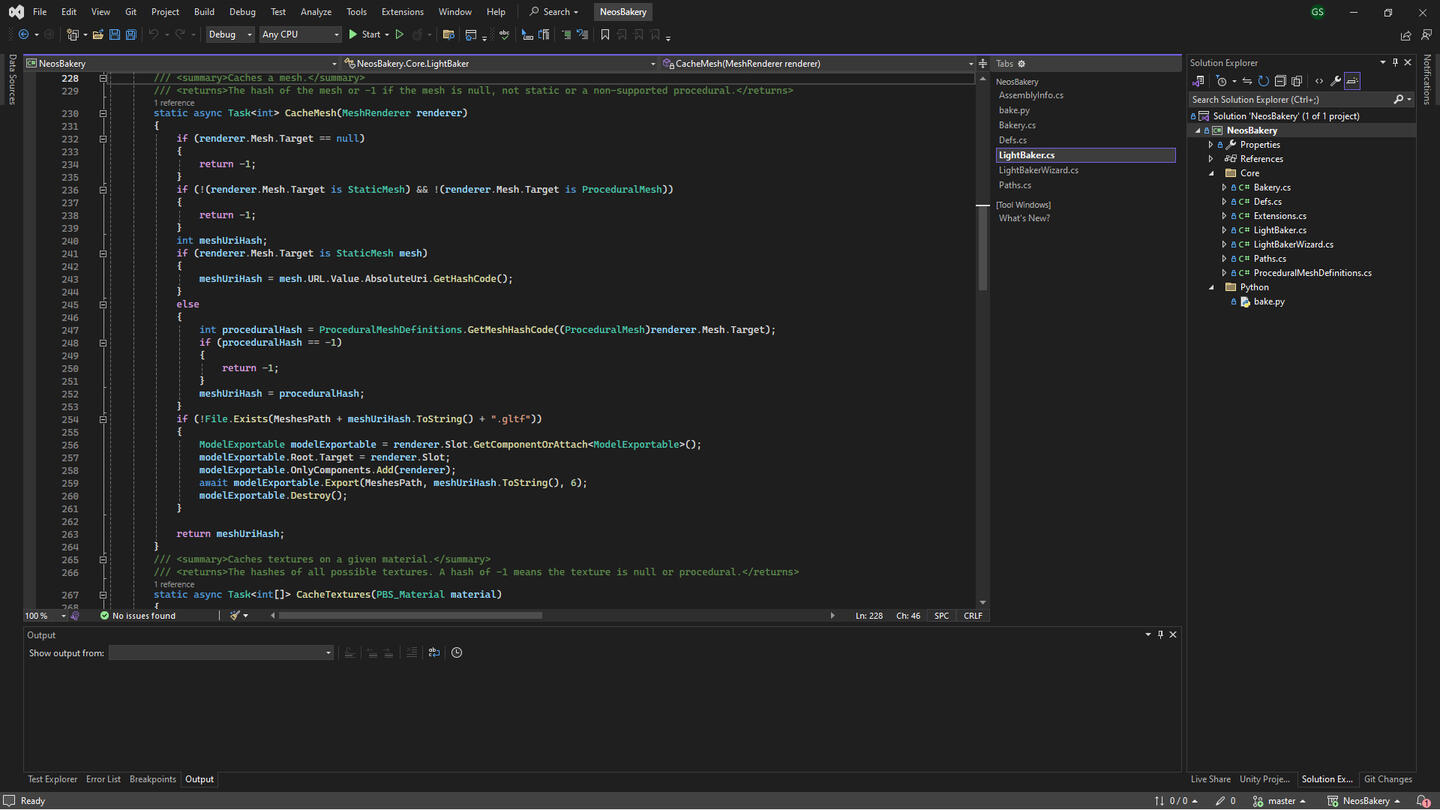Click the NeosBakery repository in status bar
1440x810 pixels.
coord(1364,801)
